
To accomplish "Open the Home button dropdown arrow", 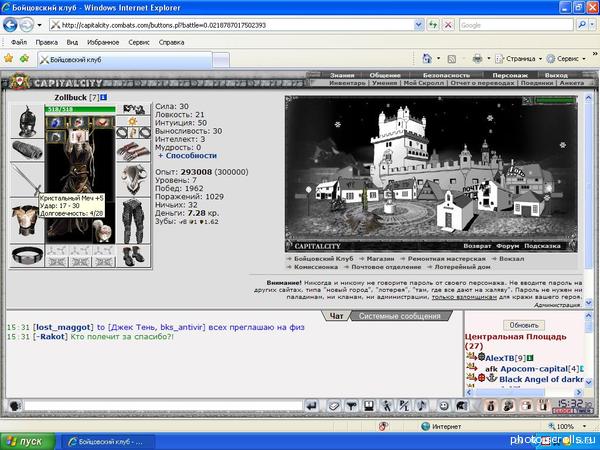I will 438,59.
